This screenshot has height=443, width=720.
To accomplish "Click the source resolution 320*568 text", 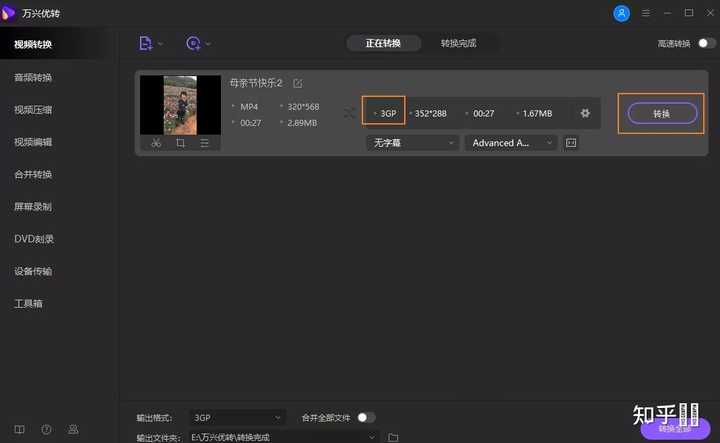I will 303,107.
